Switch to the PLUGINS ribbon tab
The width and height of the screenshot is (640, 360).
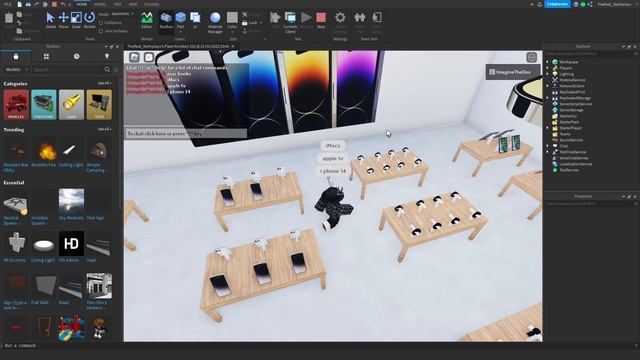point(151,4)
